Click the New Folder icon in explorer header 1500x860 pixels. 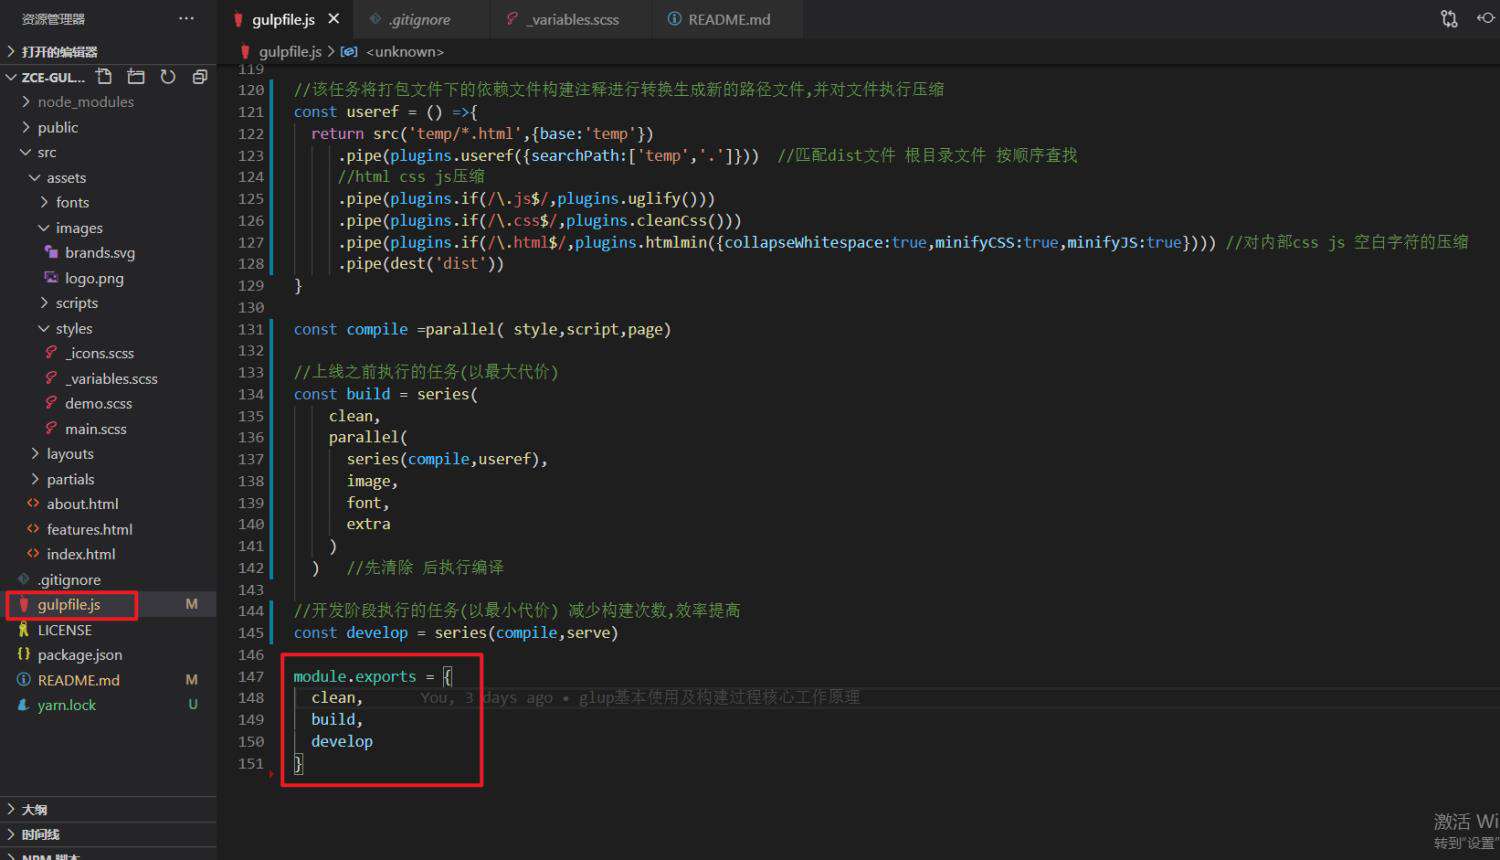click(x=136, y=77)
